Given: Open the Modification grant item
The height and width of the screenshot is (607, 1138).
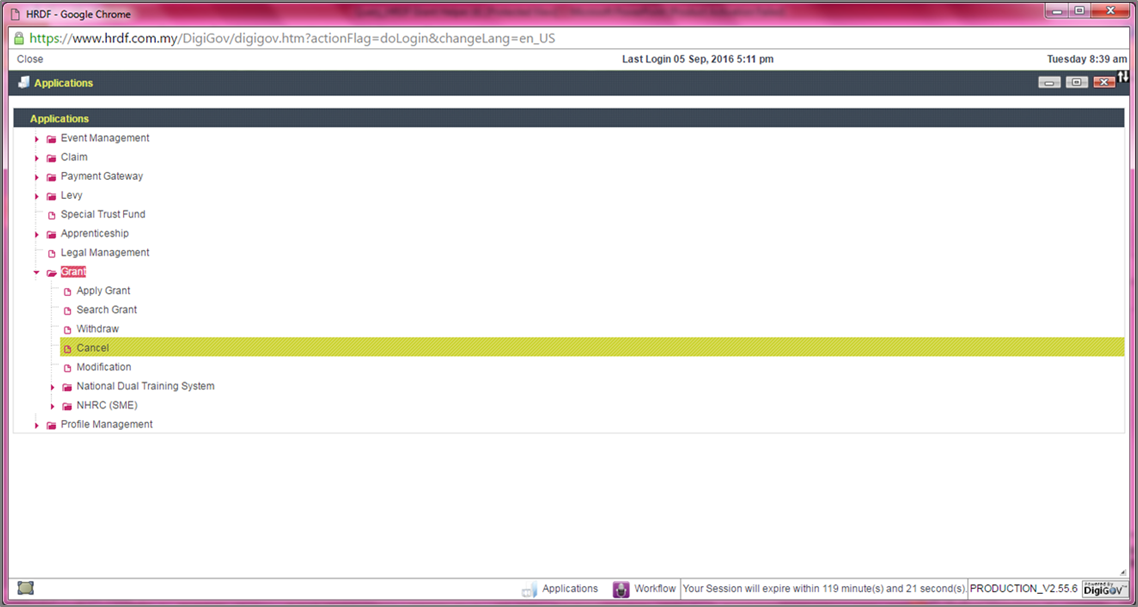Looking at the screenshot, I should 104,367.
